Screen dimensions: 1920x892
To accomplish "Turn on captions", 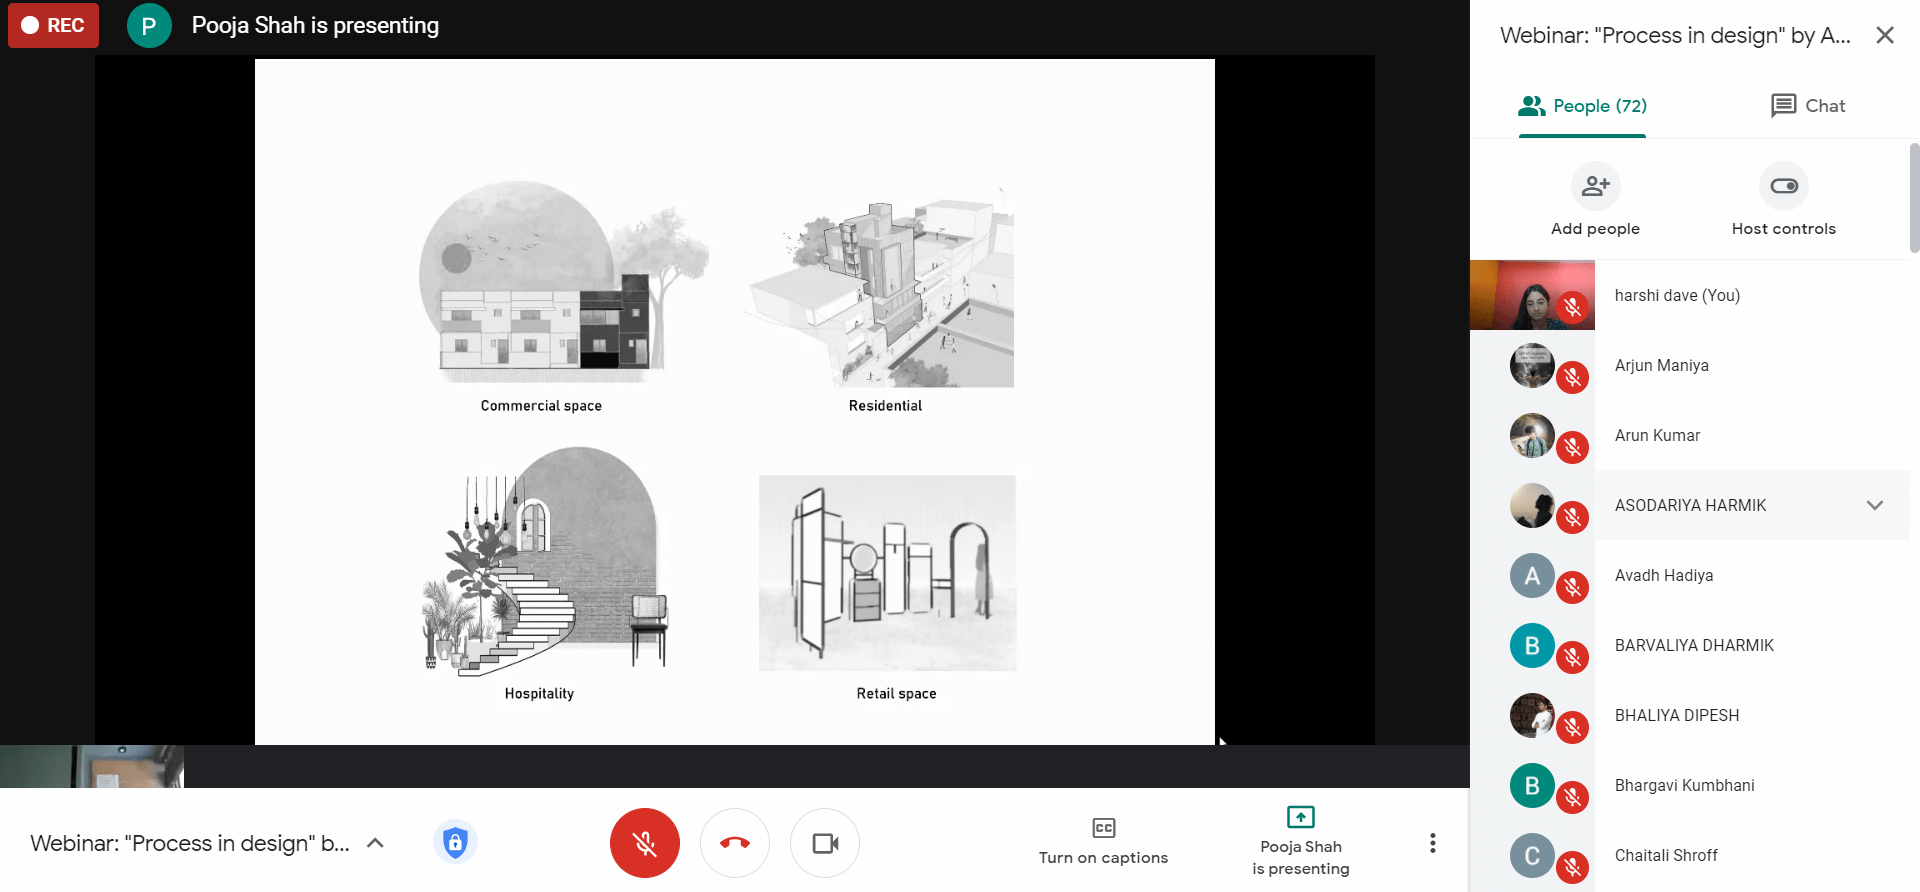I will 1103,842.
